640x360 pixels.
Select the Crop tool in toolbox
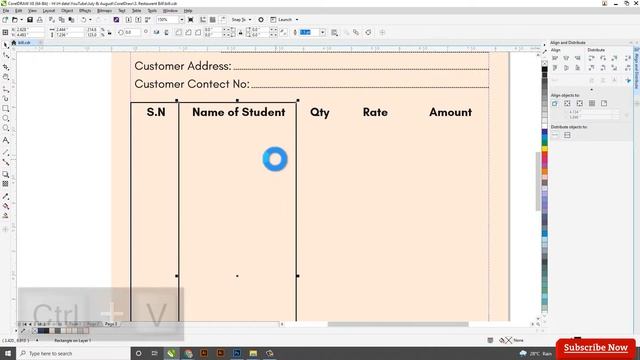coord(6,67)
